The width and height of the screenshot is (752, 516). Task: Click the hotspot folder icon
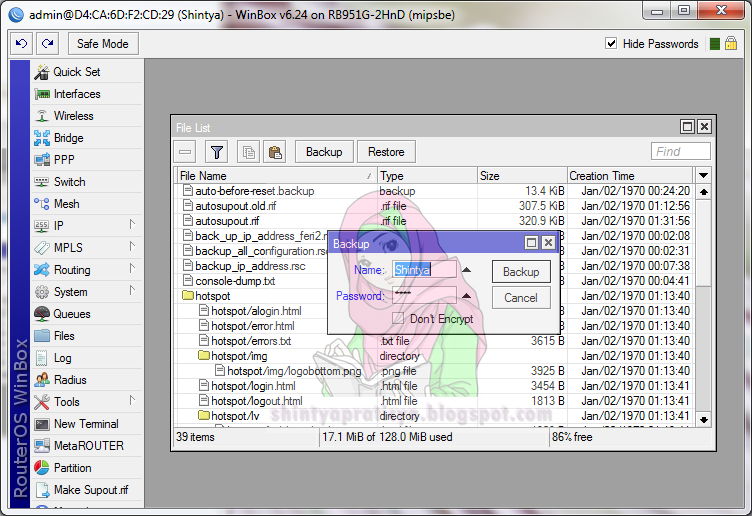pyautogui.click(x=188, y=295)
